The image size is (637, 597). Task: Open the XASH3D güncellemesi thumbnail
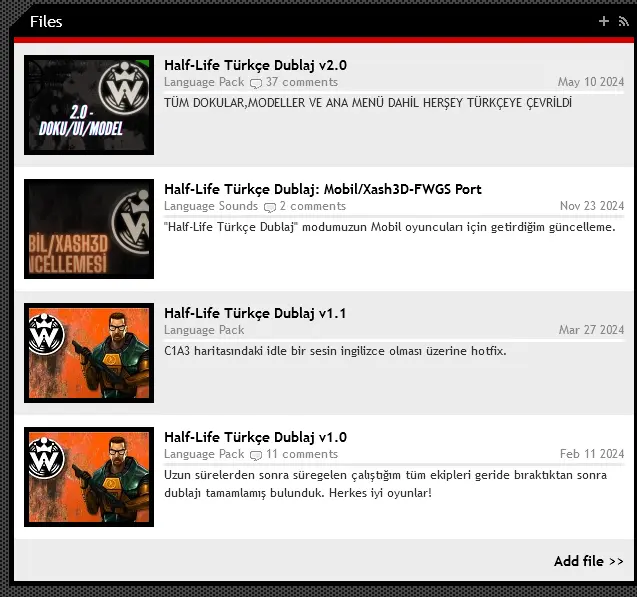click(89, 229)
